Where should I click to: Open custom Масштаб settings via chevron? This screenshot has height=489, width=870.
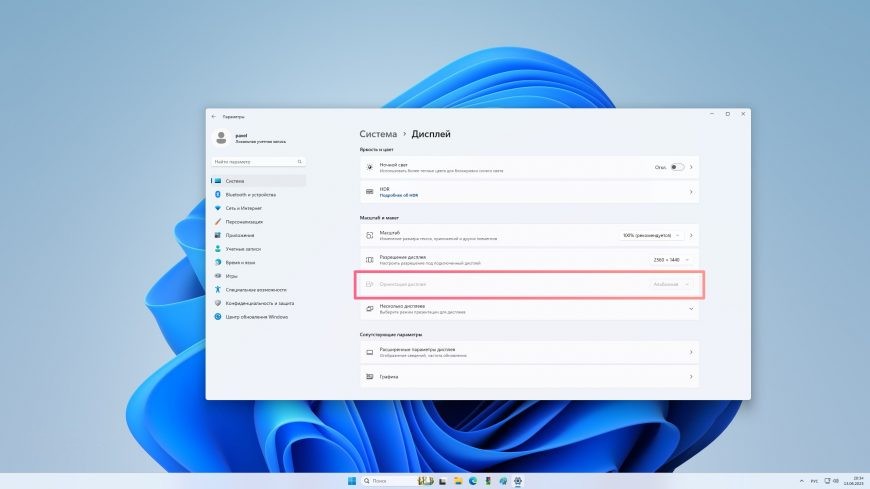691,235
